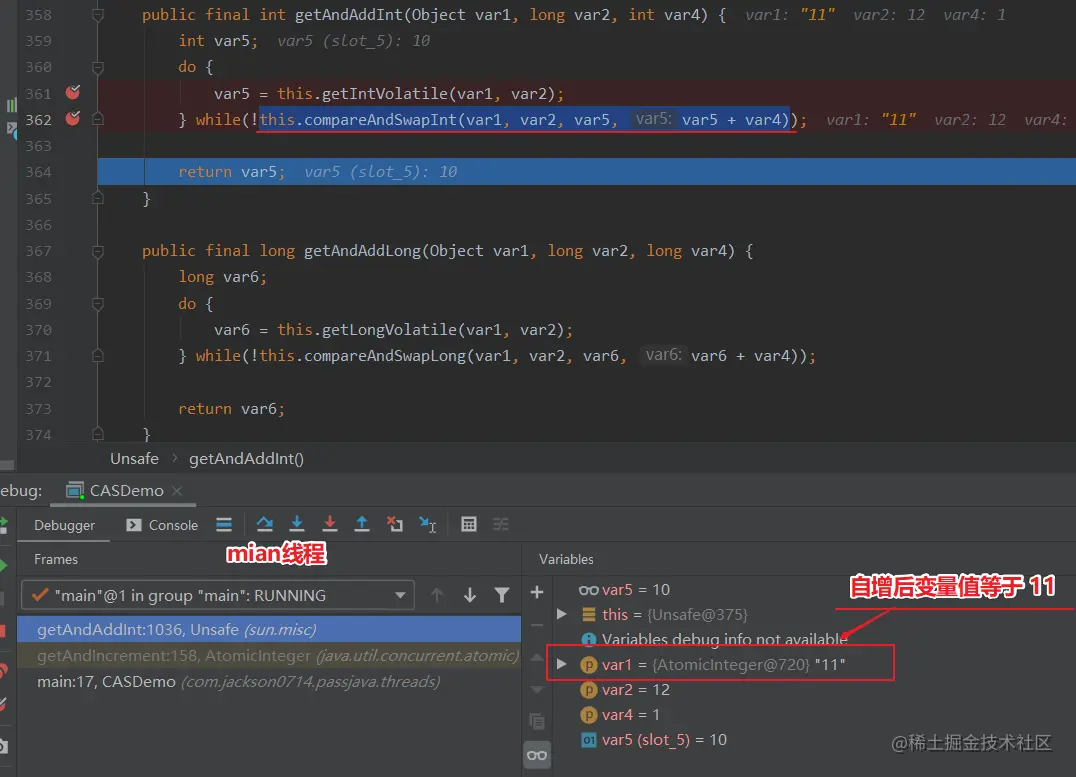Click the slot icon beside var5 (slot_5)
Screen dimensions: 1076x777
(589, 740)
